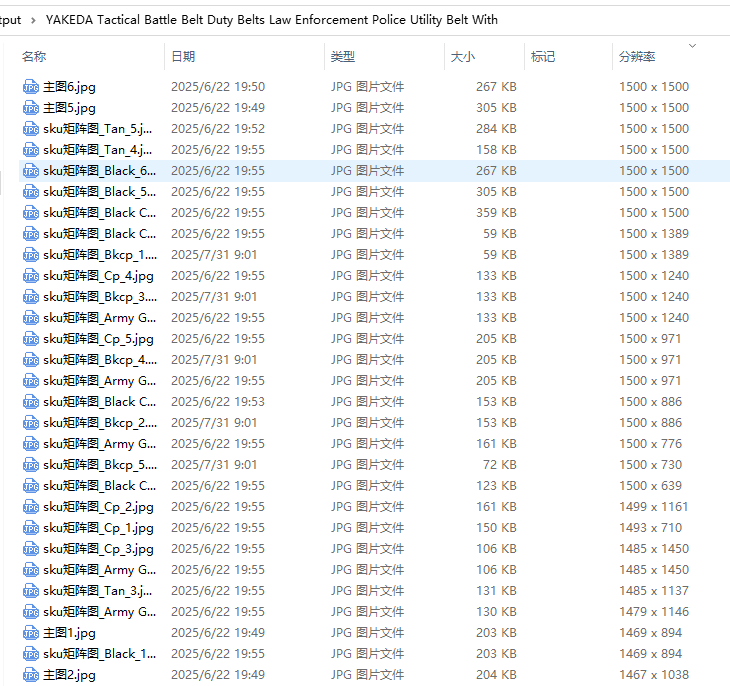The height and width of the screenshot is (686, 730).
Task: Click the resolution 1479 x 1146
Action: (x=654, y=611)
